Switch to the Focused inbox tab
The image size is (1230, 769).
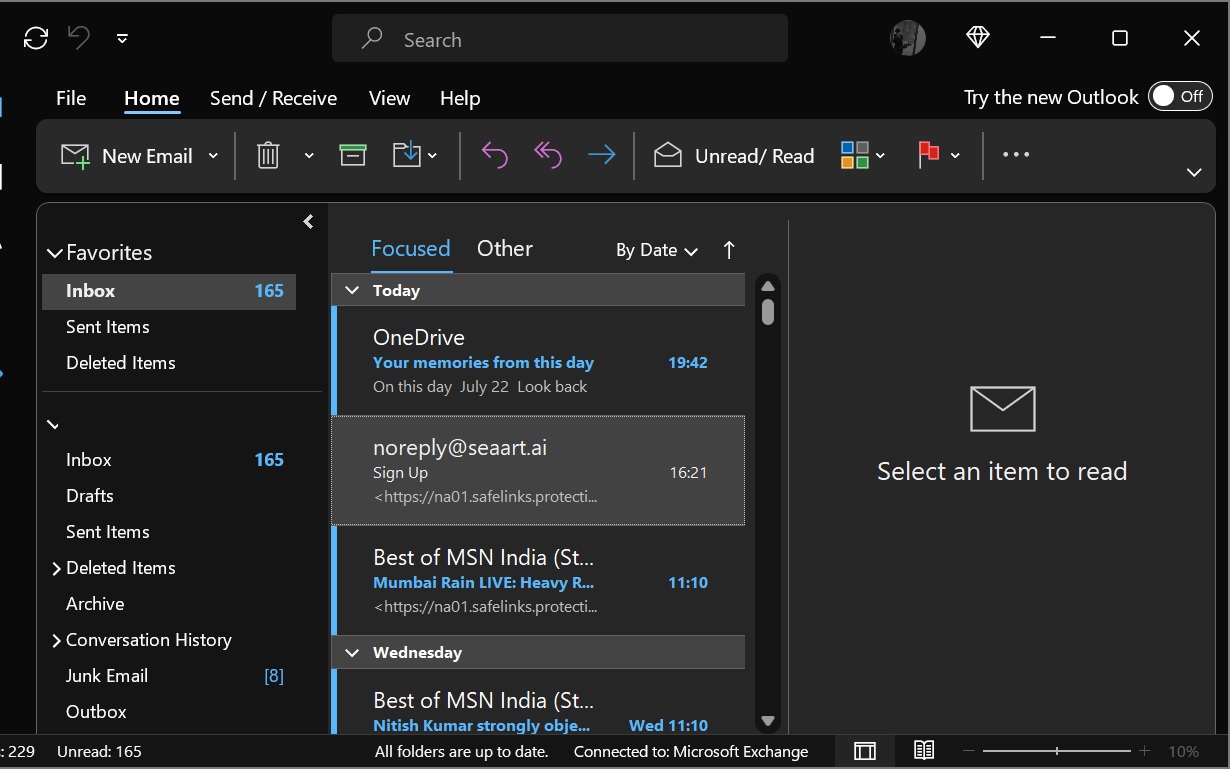411,249
